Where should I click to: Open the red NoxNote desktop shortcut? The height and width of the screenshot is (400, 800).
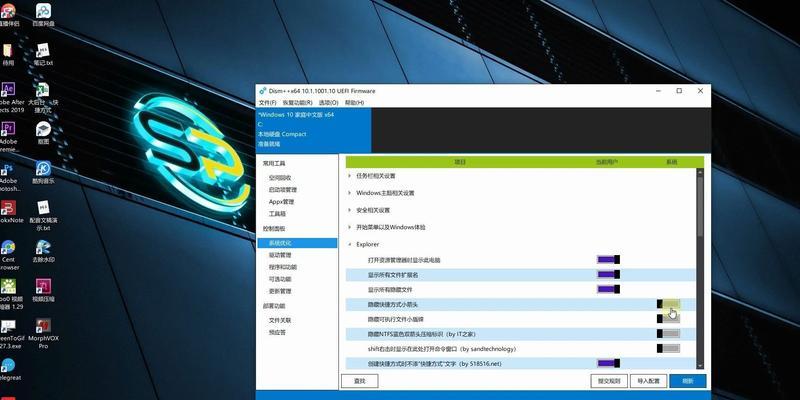point(9,211)
